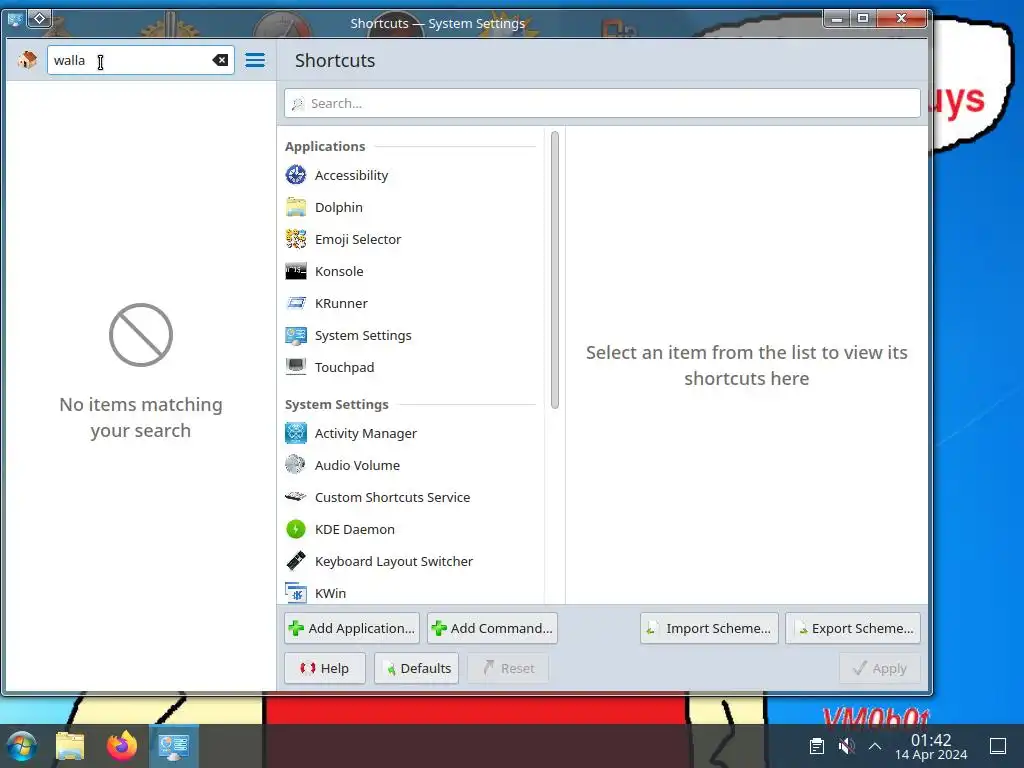Select the KRunner icon

[296, 303]
